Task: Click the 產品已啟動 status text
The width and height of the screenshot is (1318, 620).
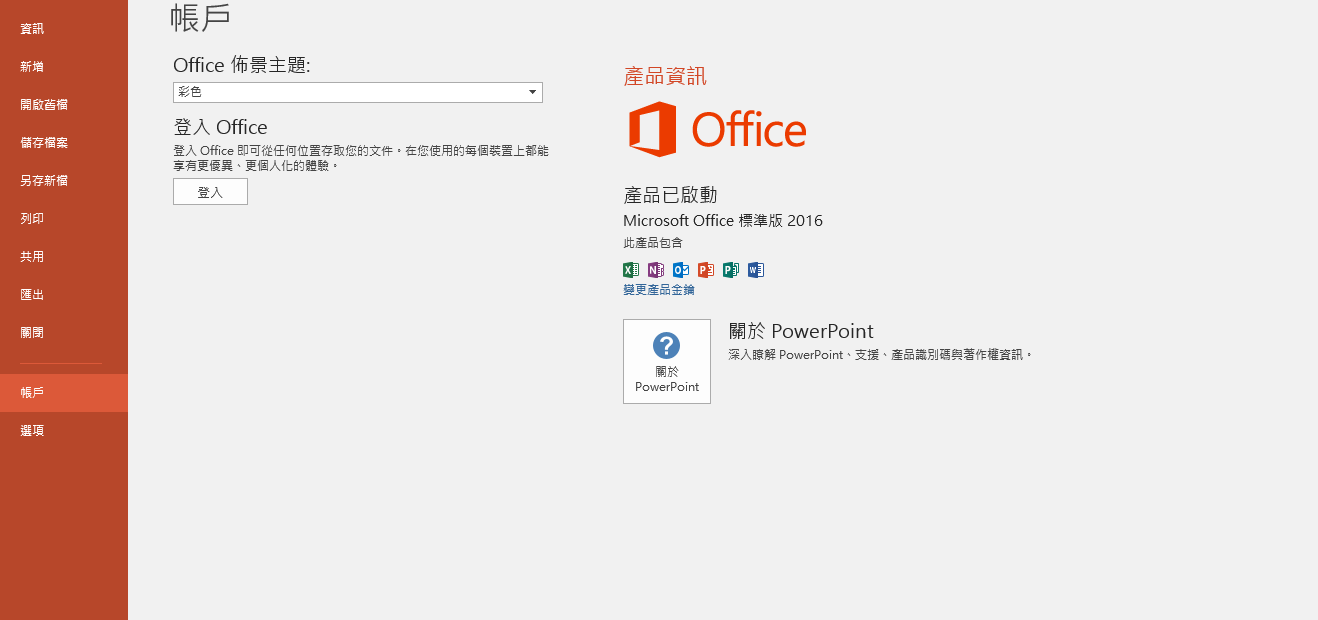Action: pyautogui.click(x=670, y=195)
